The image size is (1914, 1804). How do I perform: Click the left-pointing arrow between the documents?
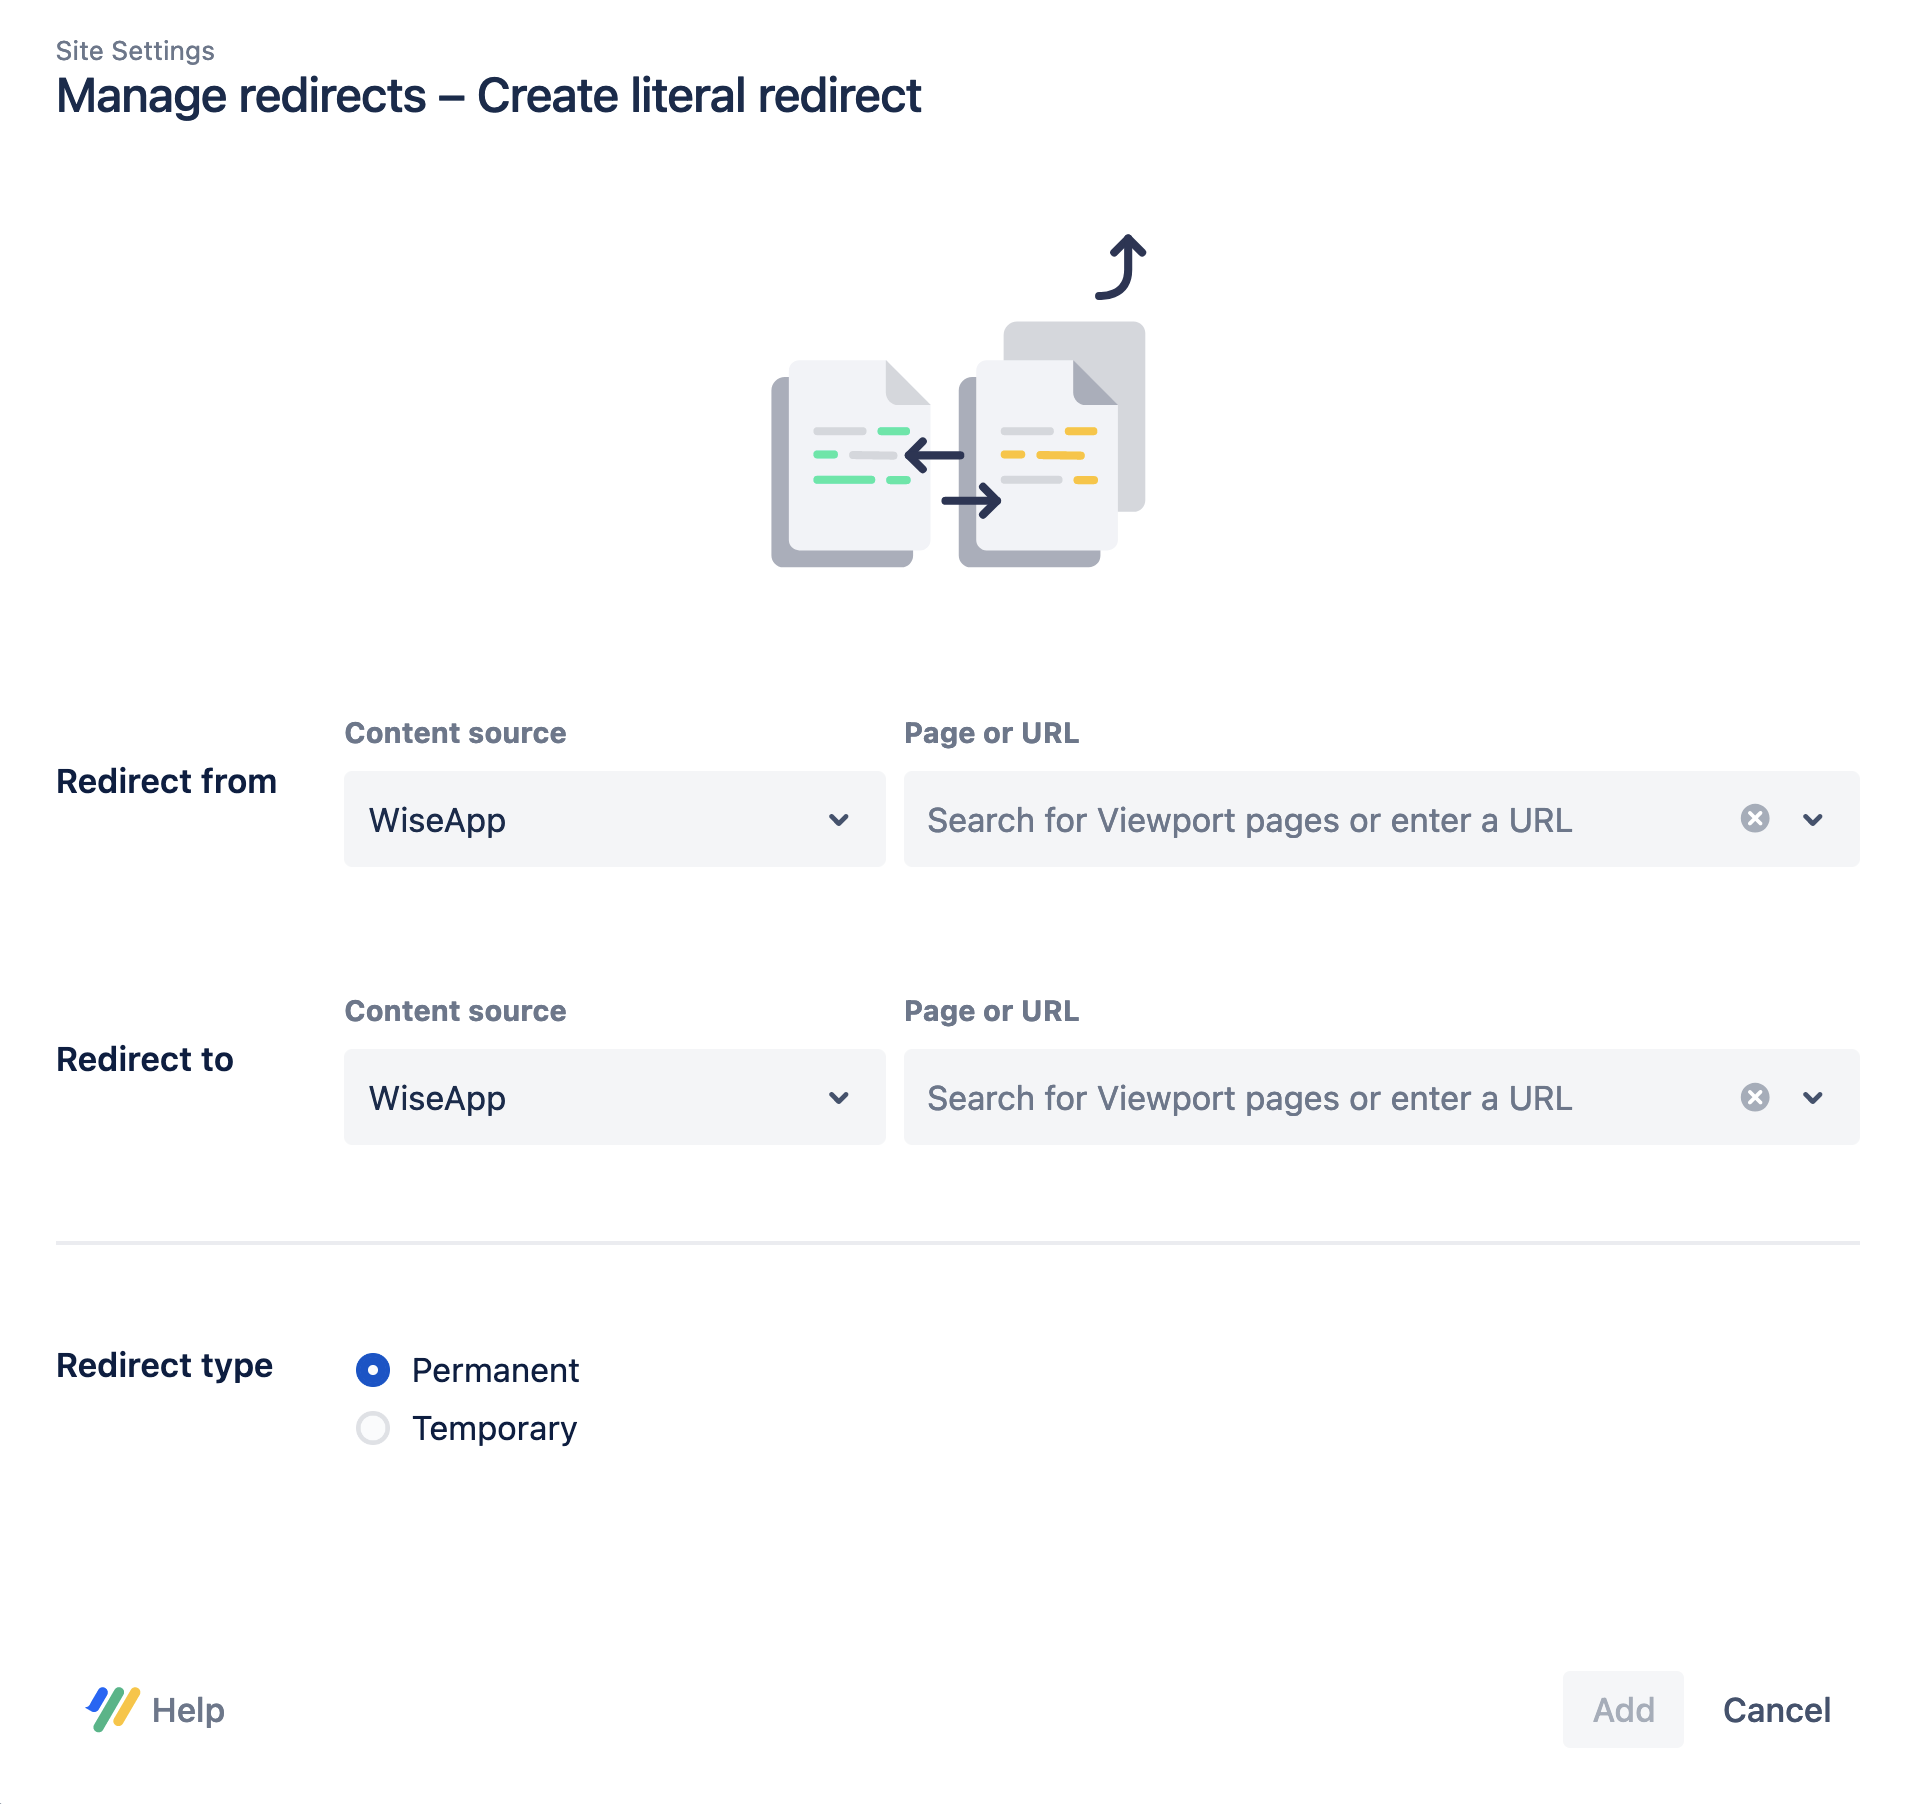point(934,455)
